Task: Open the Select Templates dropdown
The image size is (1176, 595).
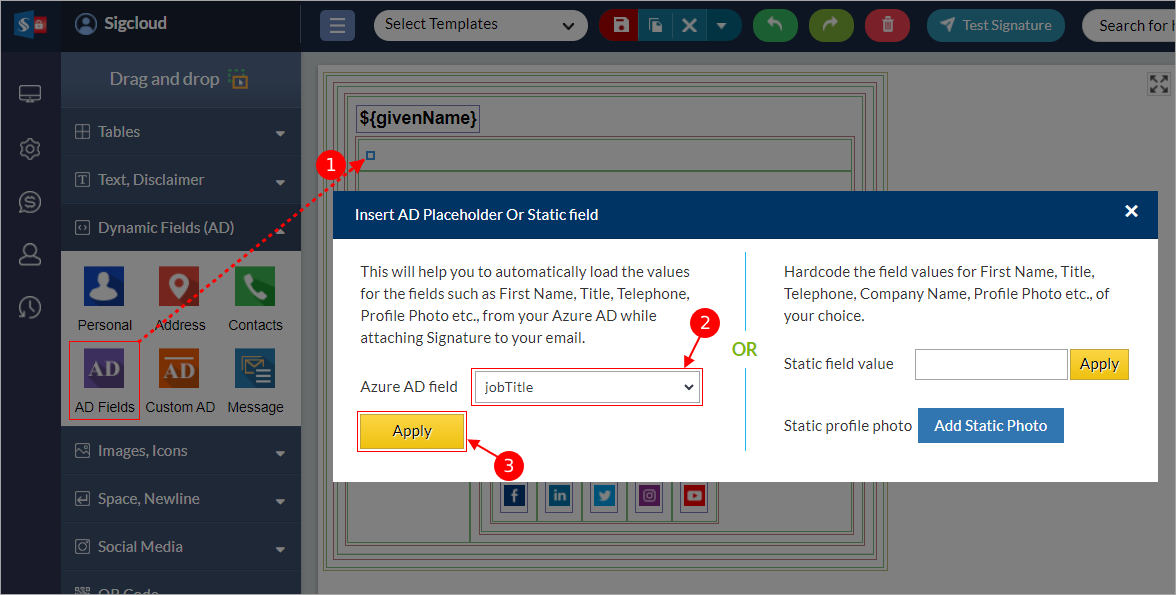Action: click(x=480, y=25)
